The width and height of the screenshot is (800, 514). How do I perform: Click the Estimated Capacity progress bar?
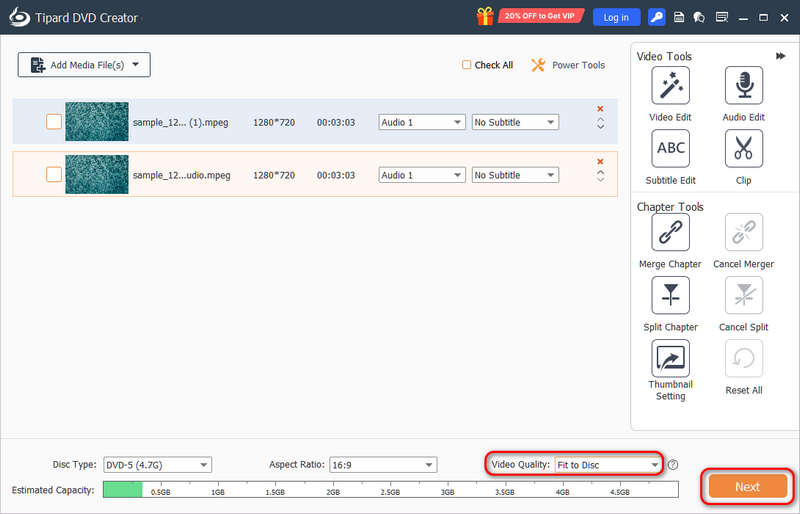[391, 489]
